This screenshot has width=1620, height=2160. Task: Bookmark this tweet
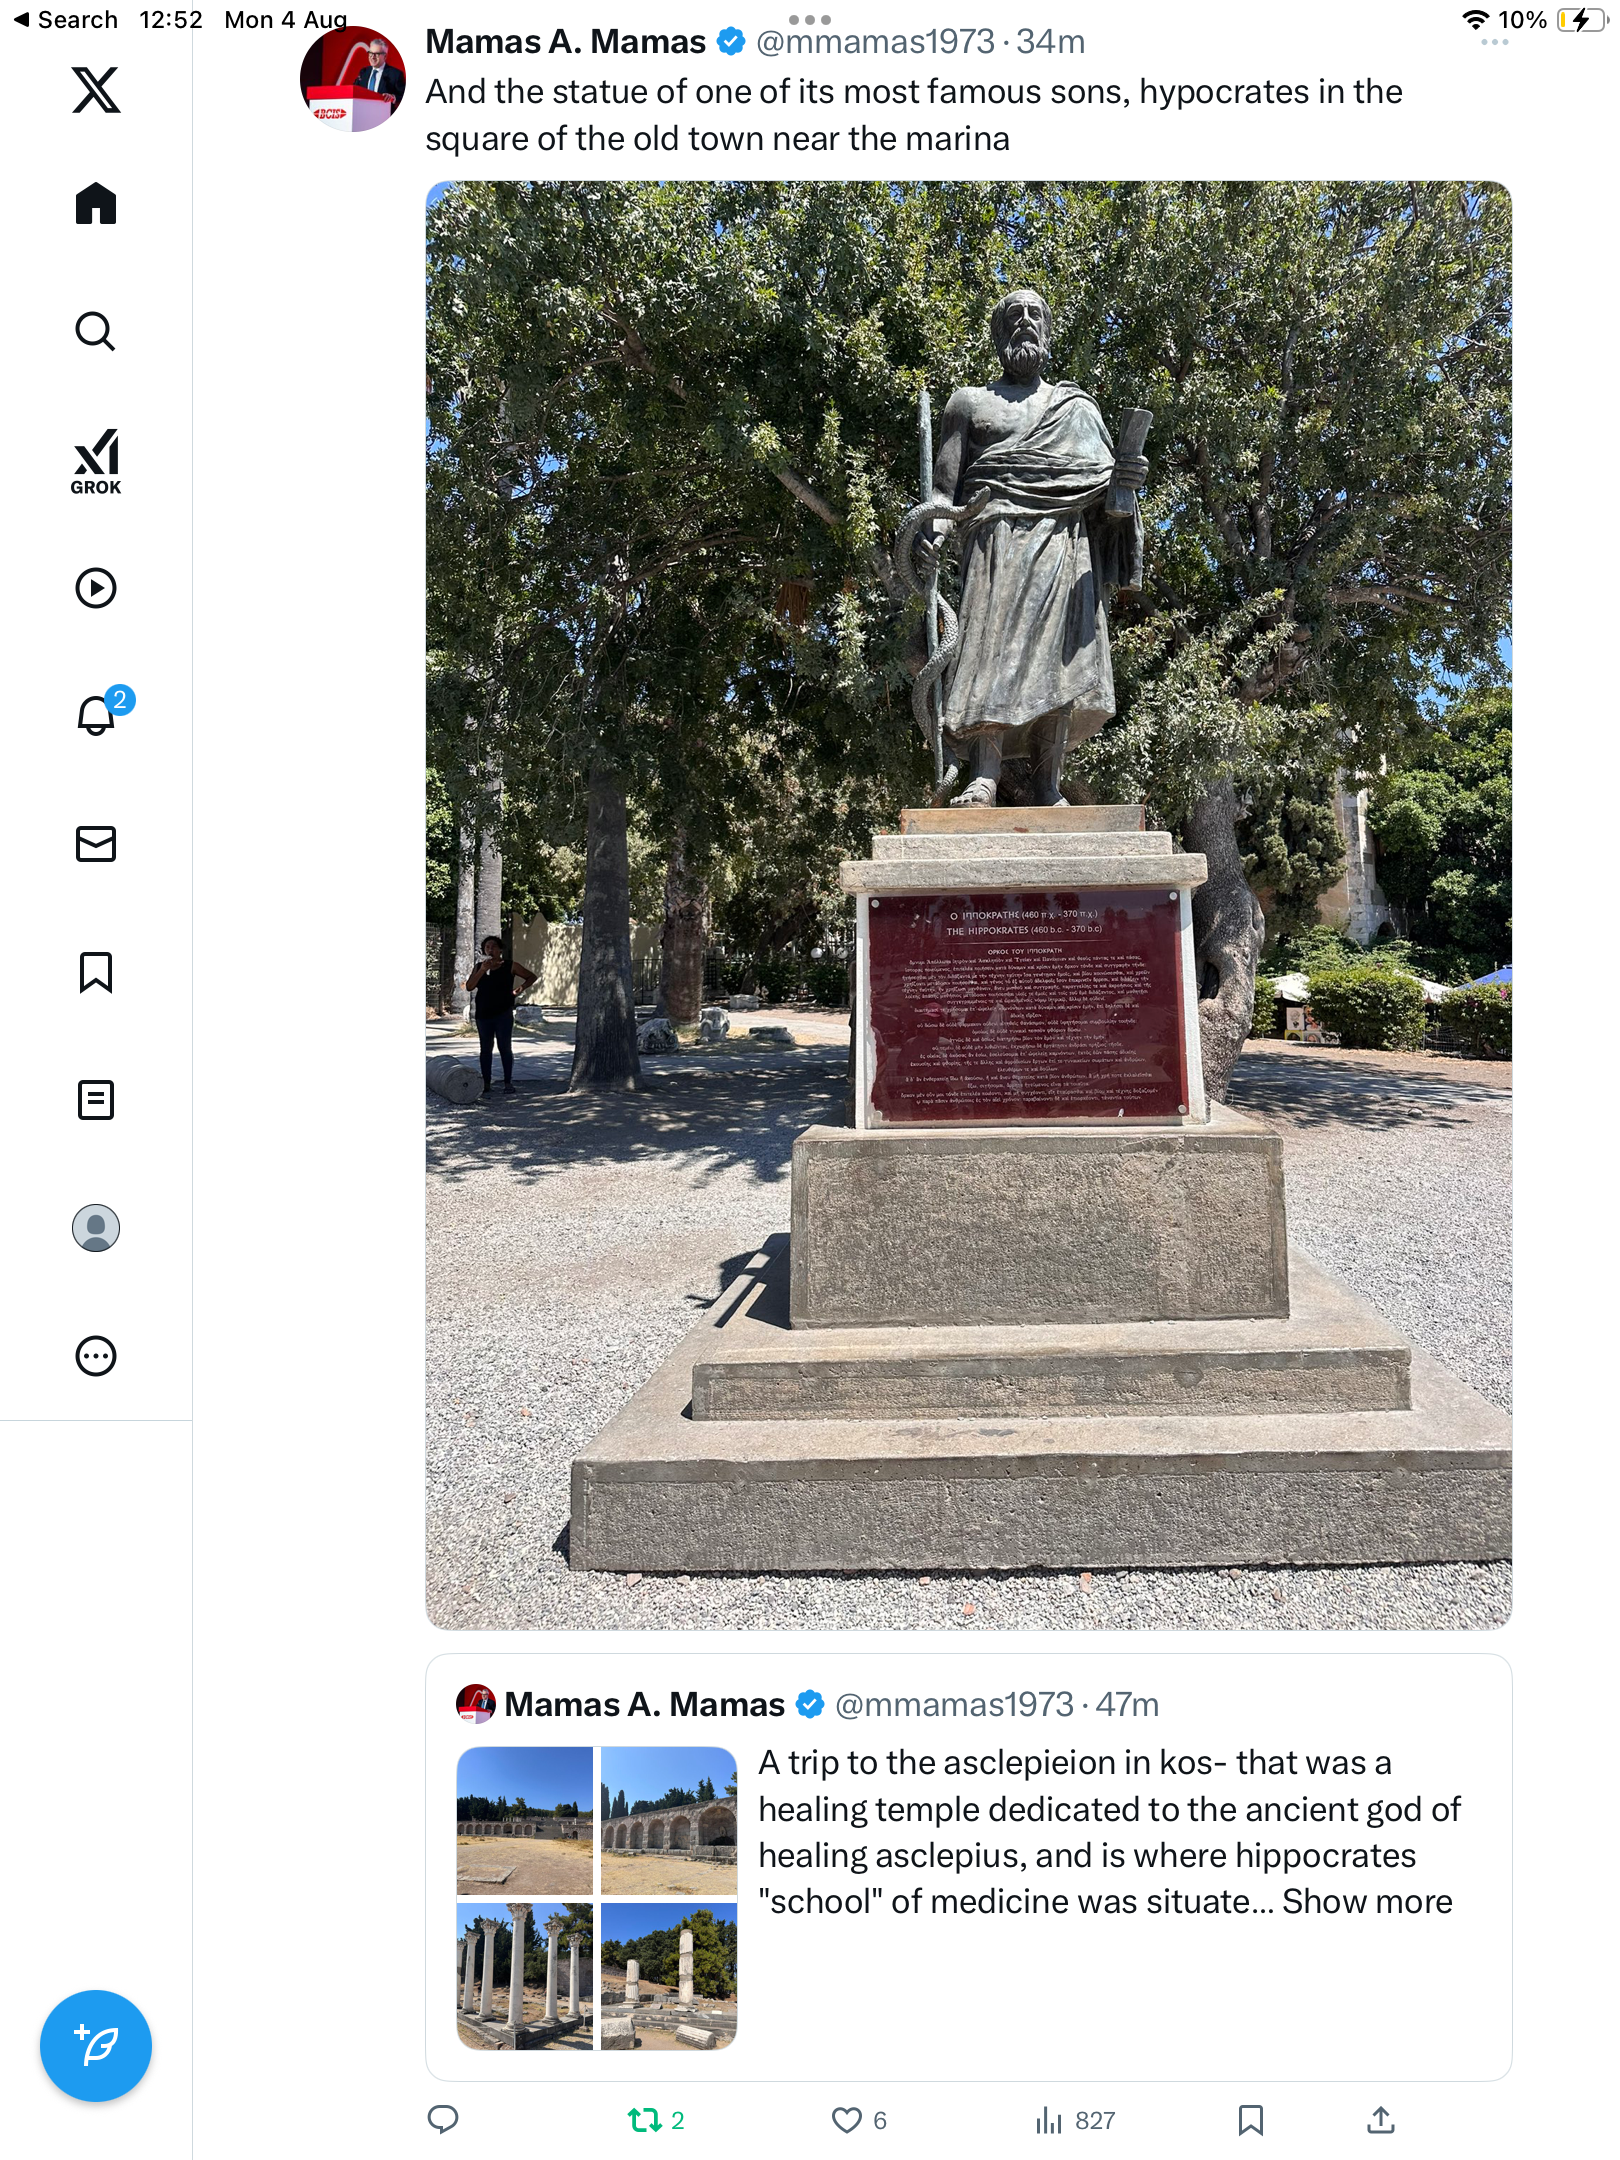click(x=1251, y=2120)
